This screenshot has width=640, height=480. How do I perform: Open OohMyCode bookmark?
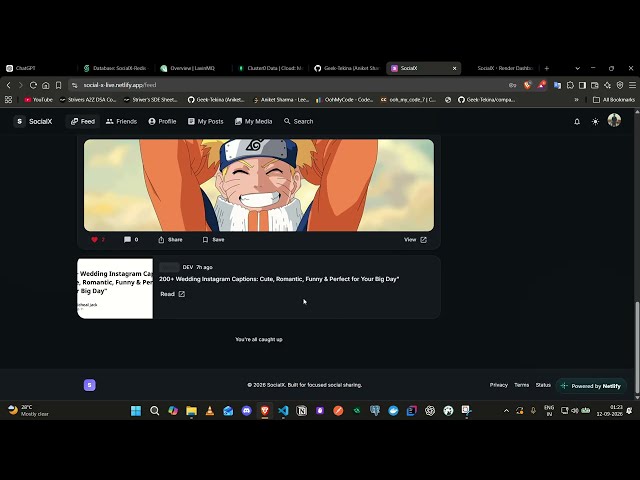(344, 100)
